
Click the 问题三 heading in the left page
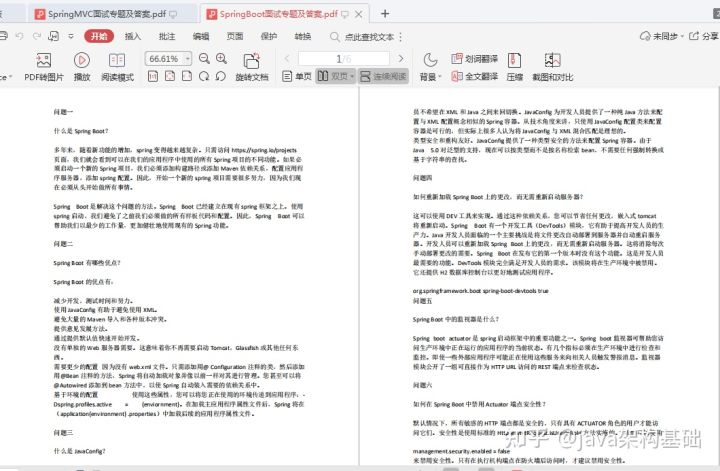click(63, 432)
